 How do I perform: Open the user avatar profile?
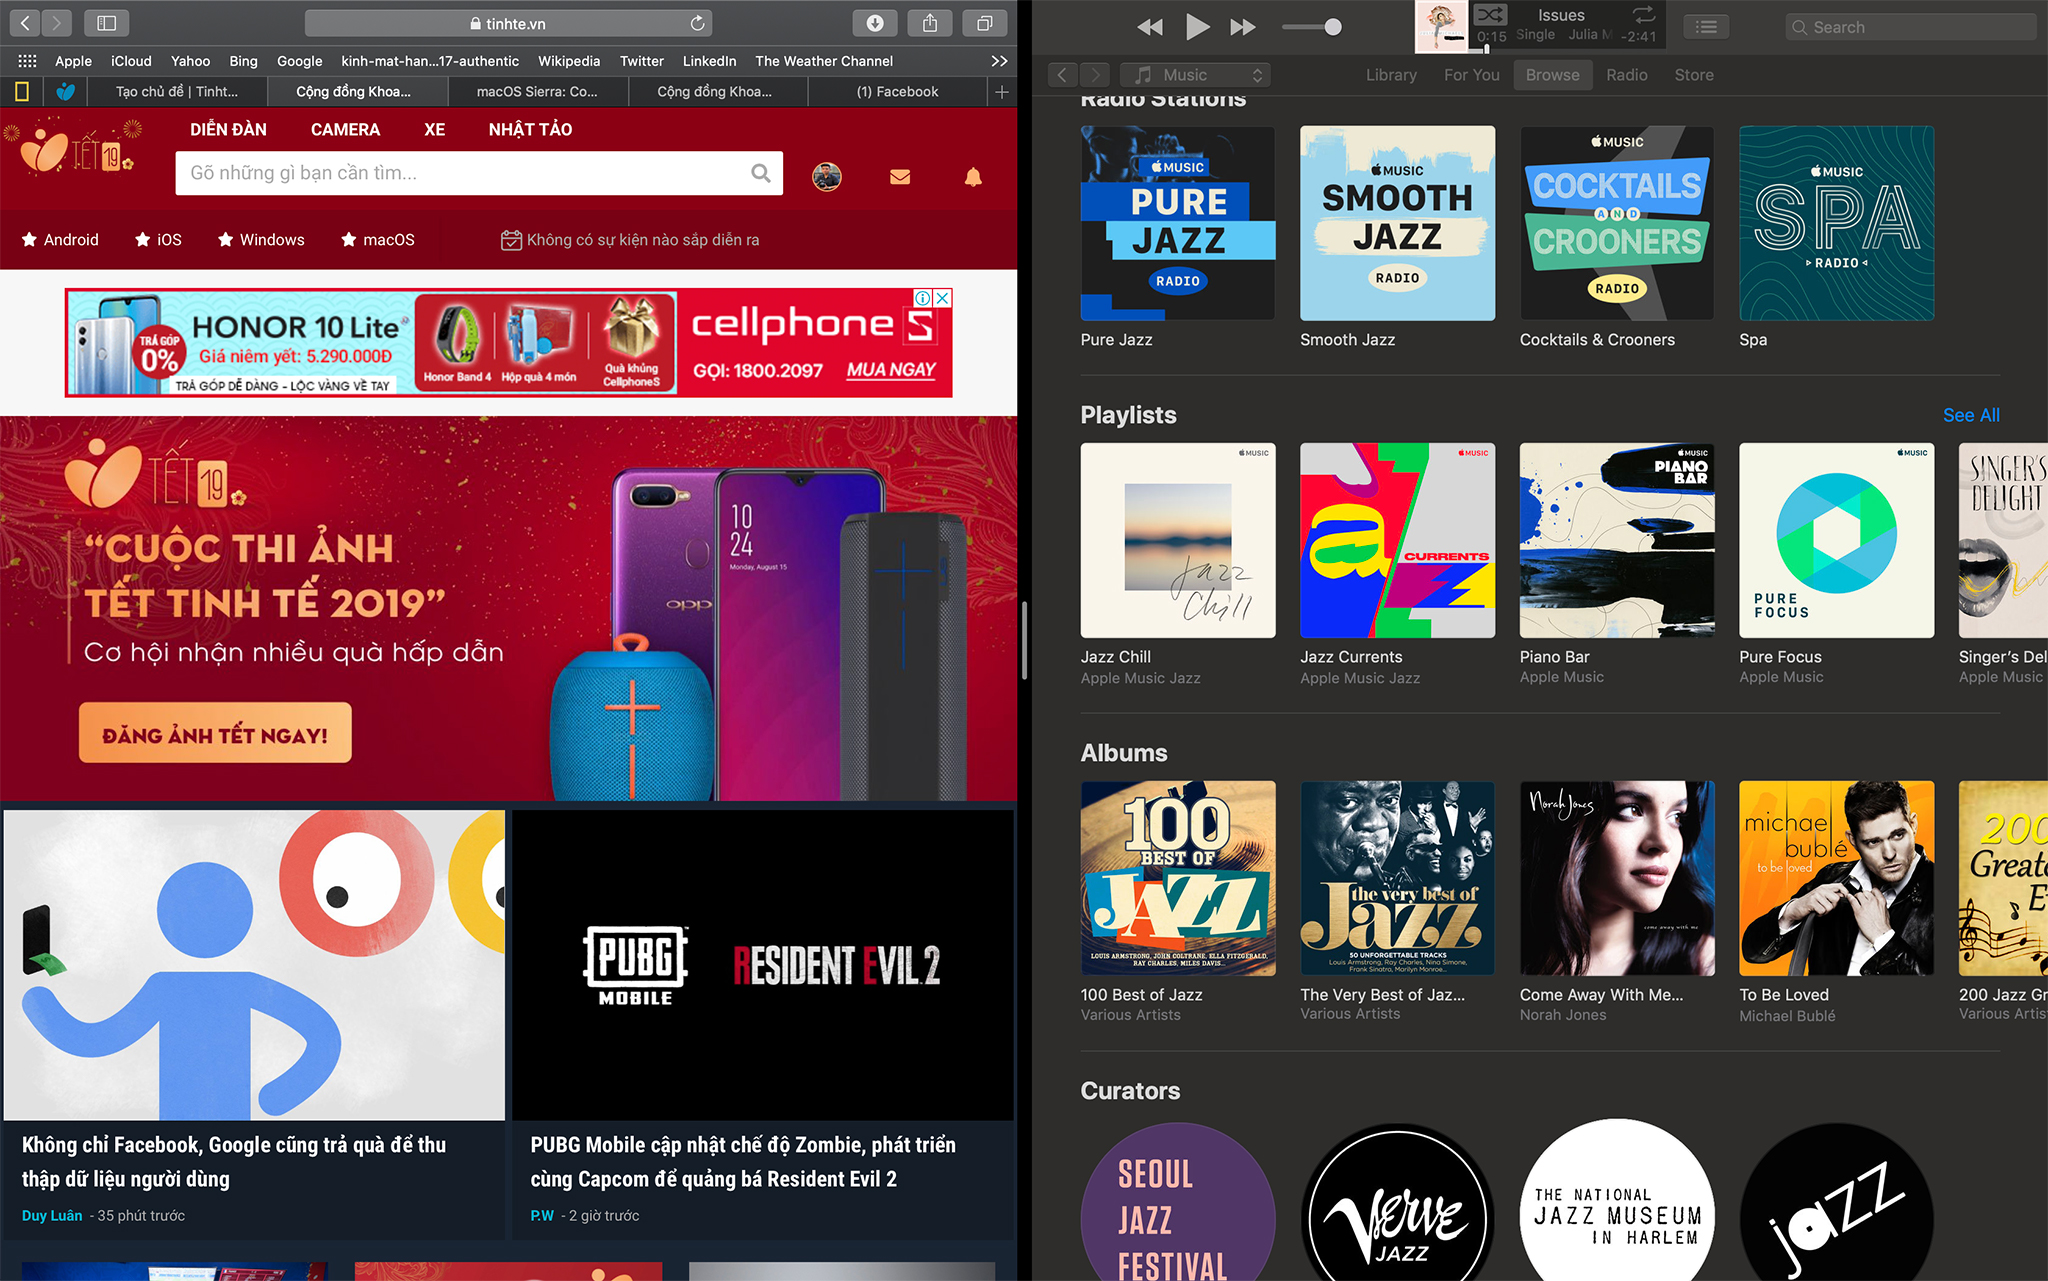pyautogui.click(x=826, y=177)
